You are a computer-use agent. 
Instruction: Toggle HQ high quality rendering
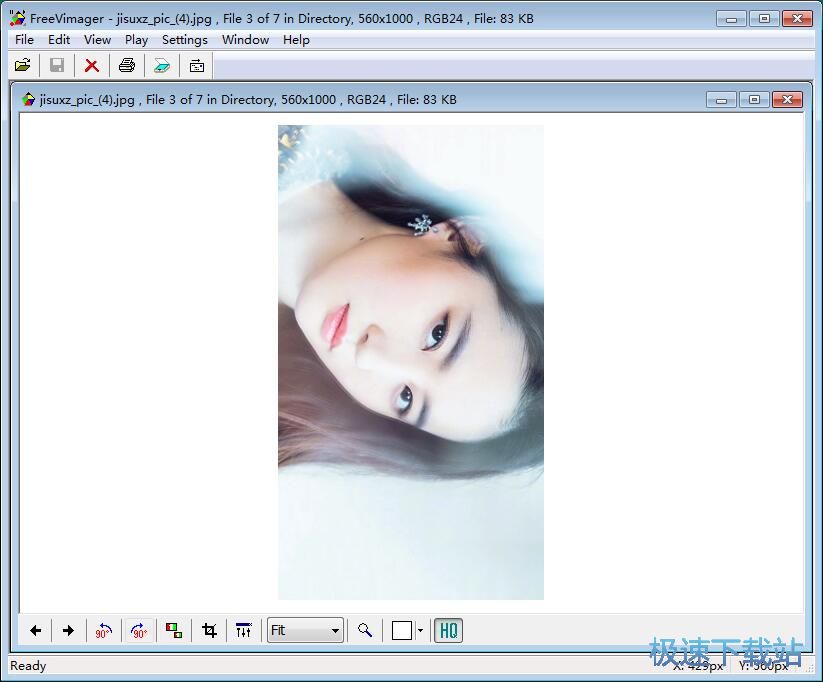click(x=448, y=630)
